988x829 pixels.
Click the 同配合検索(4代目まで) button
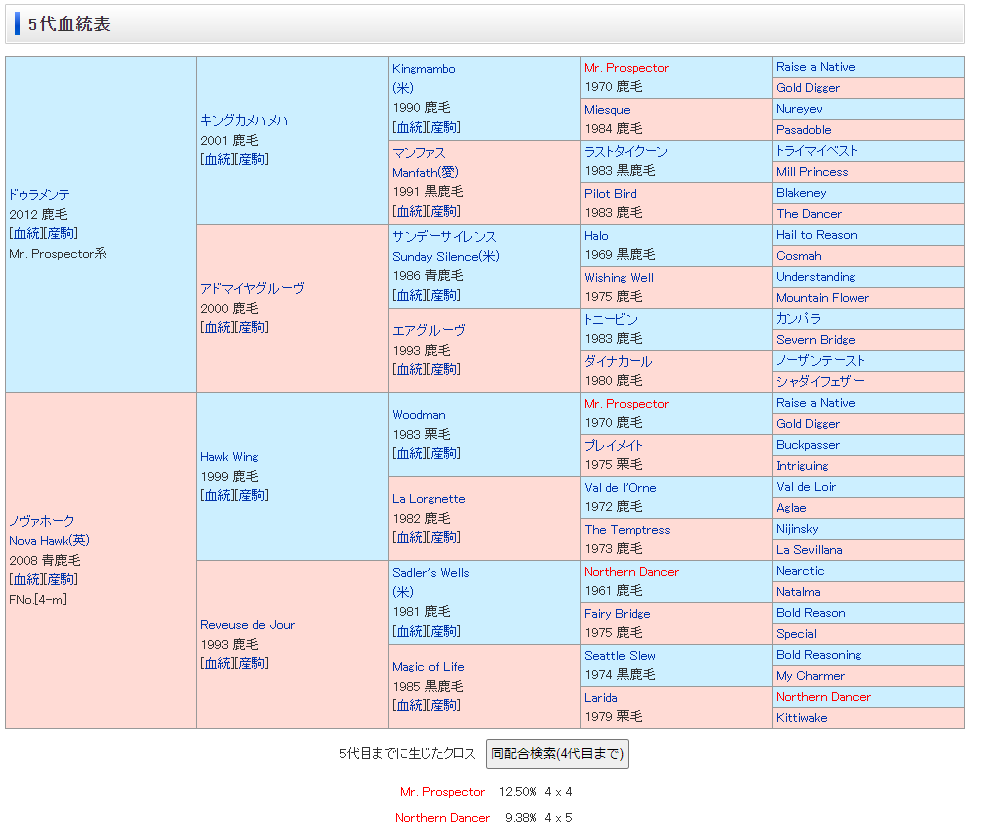557,754
